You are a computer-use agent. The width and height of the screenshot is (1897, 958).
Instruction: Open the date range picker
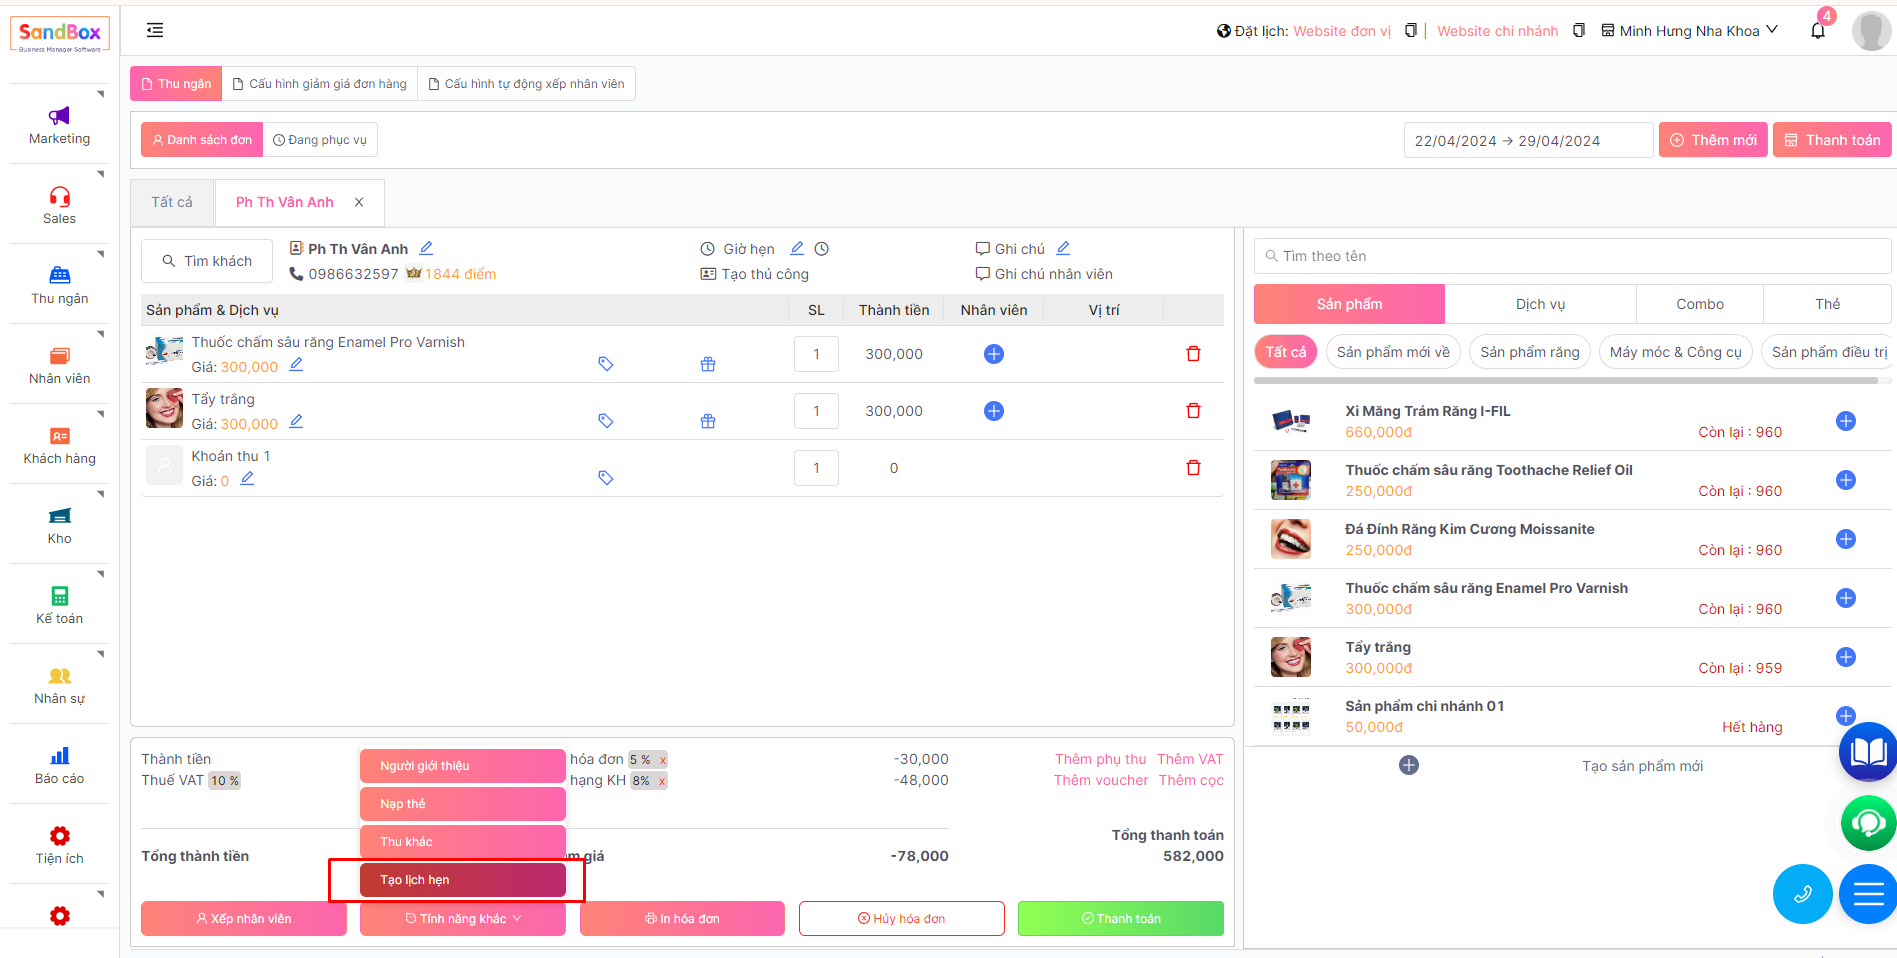pos(1526,141)
